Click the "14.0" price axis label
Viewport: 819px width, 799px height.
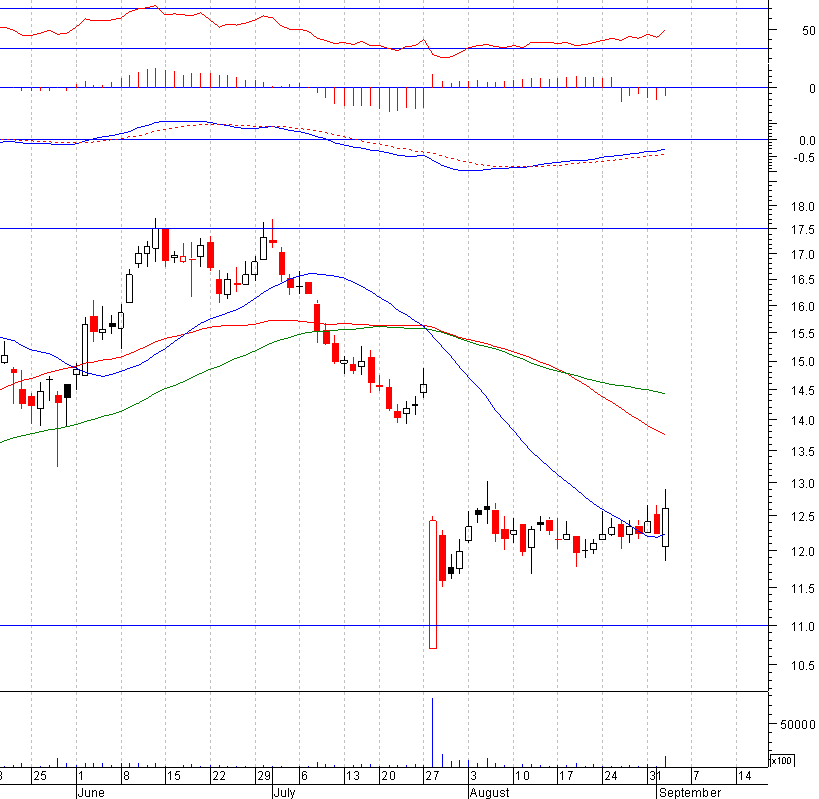coord(803,420)
